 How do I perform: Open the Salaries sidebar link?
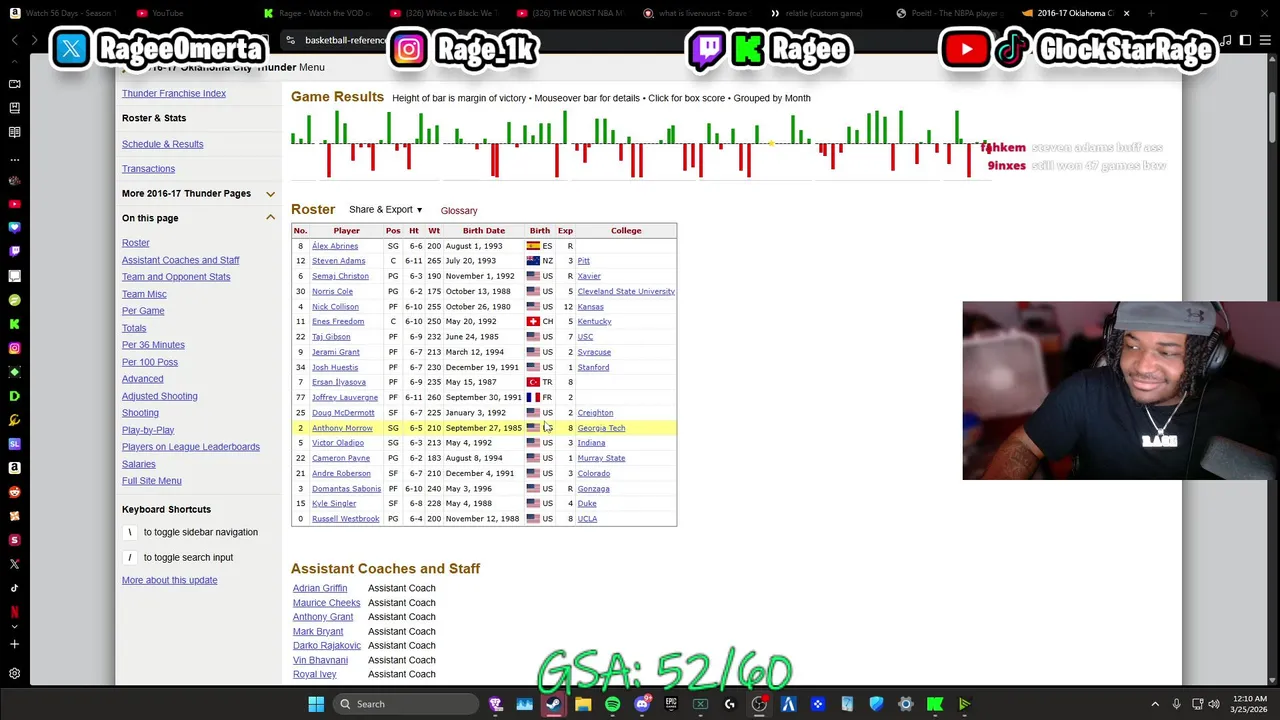coord(138,464)
